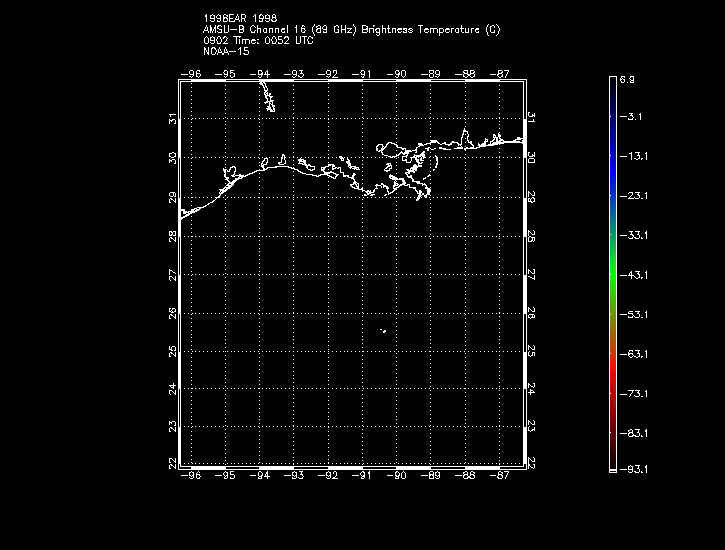Click the 1998EAR 1998 header text
725x550 pixels.
[x=240, y=19]
